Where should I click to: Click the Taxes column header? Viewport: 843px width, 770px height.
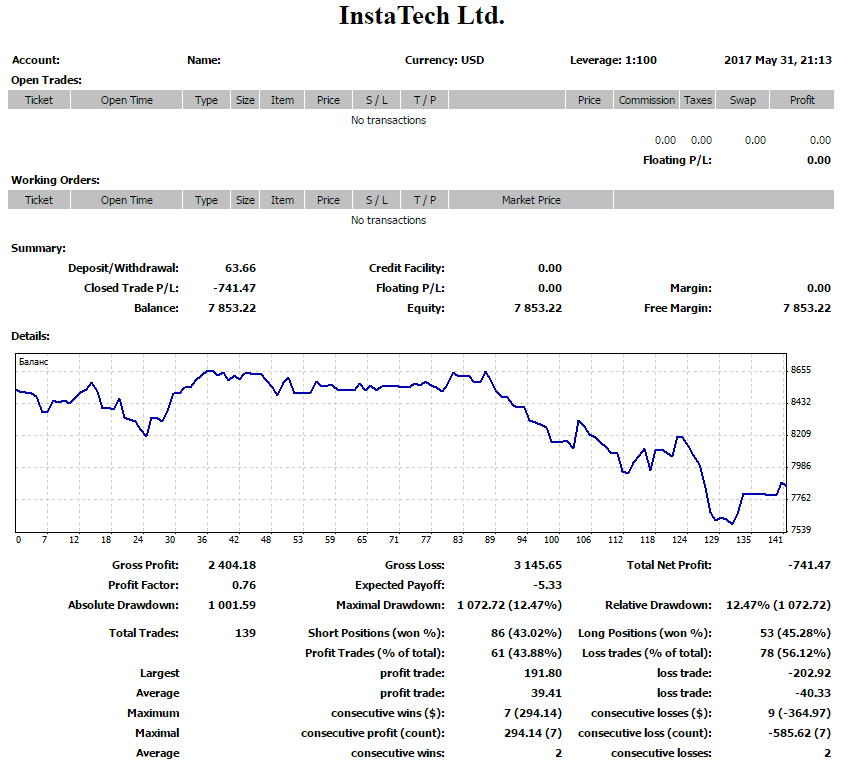point(698,100)
